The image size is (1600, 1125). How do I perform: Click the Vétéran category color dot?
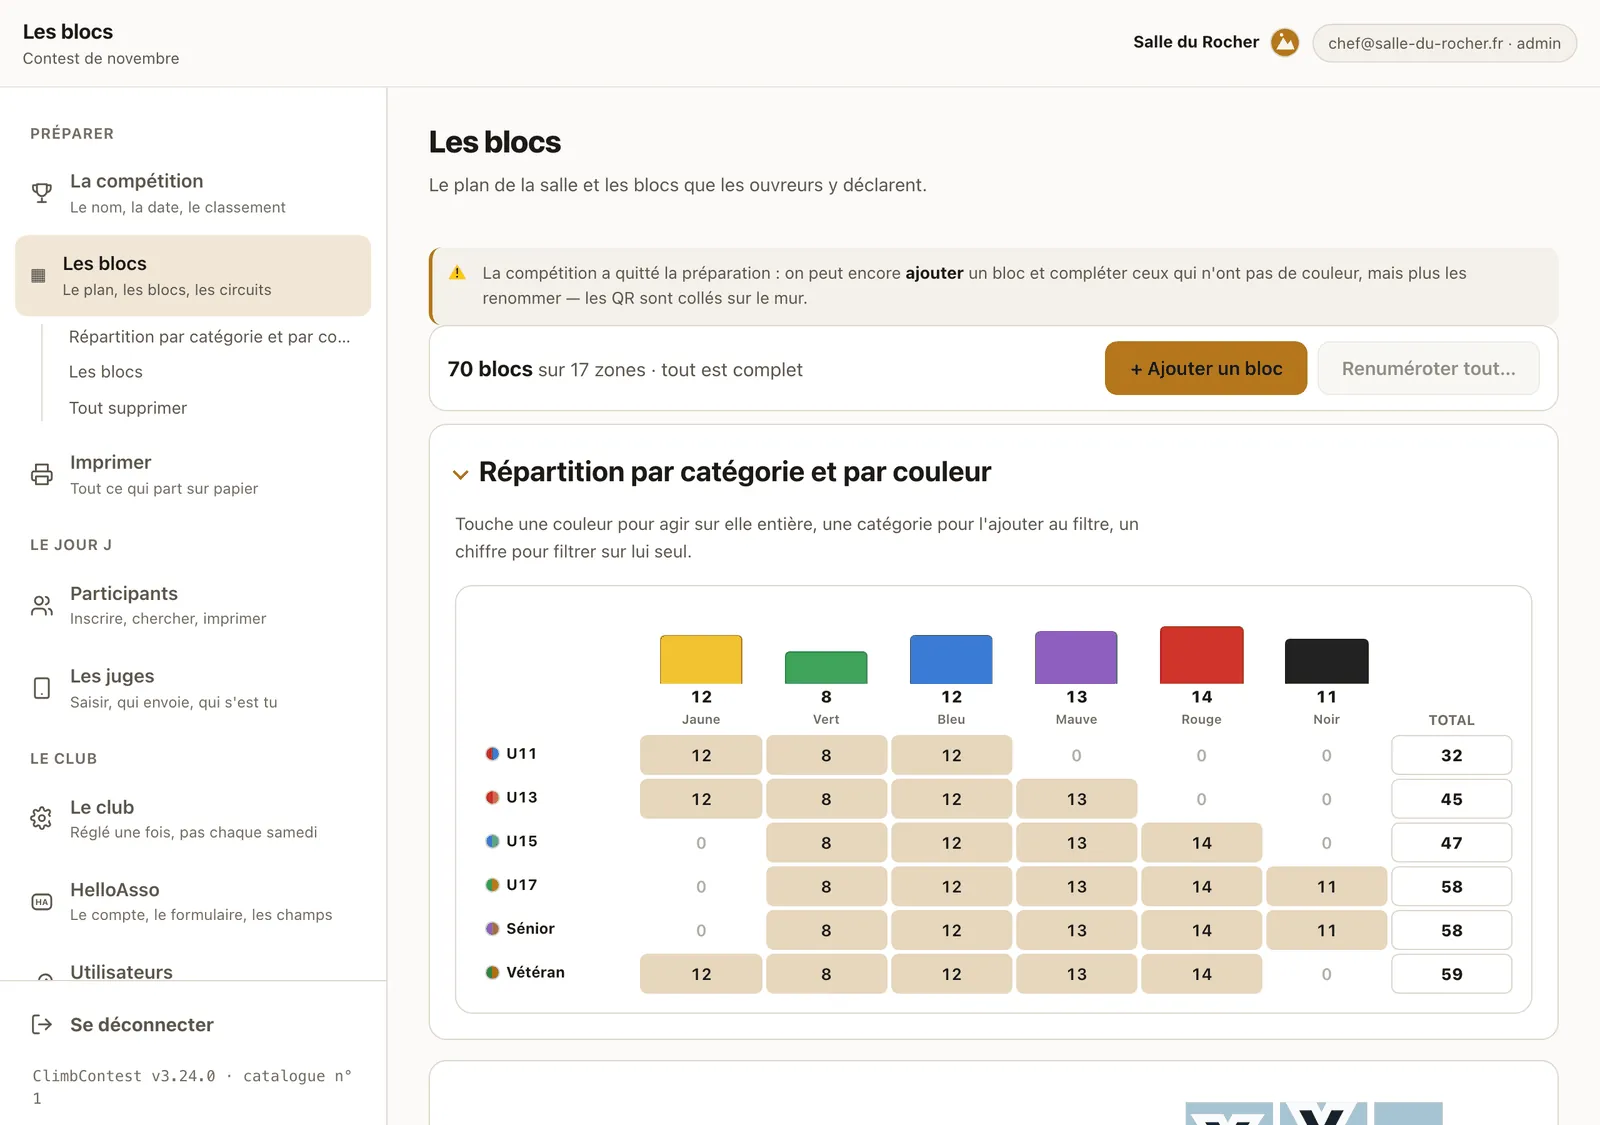pyautogui.click(x=492, y=972)
